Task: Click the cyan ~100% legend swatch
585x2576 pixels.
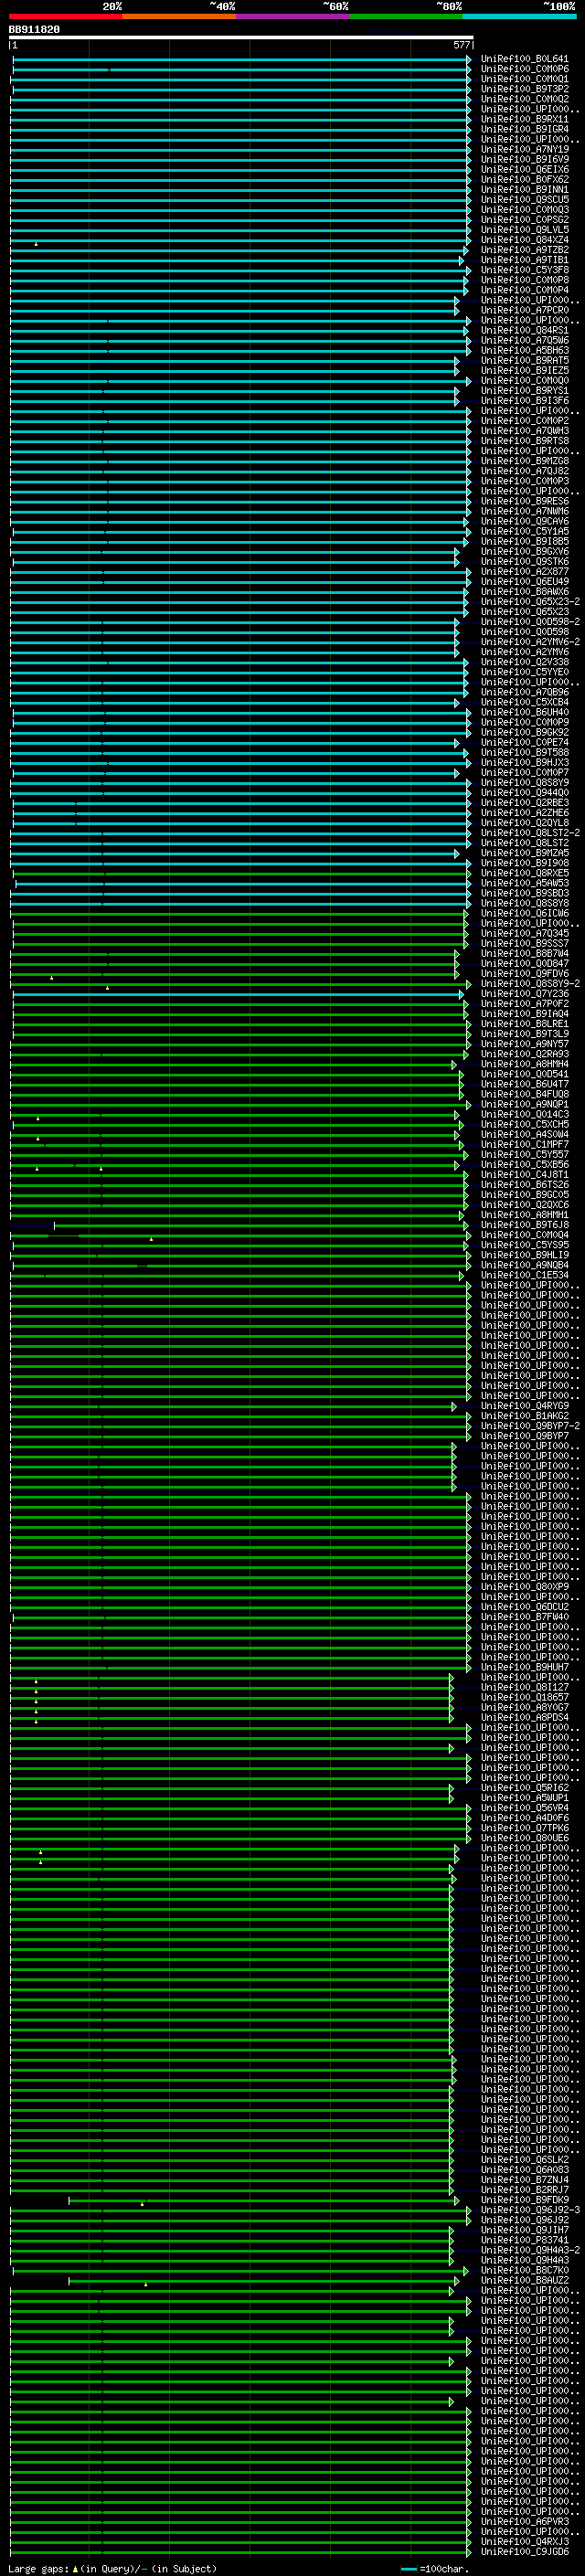Action: pyautogui.click(x=520, y=16)
